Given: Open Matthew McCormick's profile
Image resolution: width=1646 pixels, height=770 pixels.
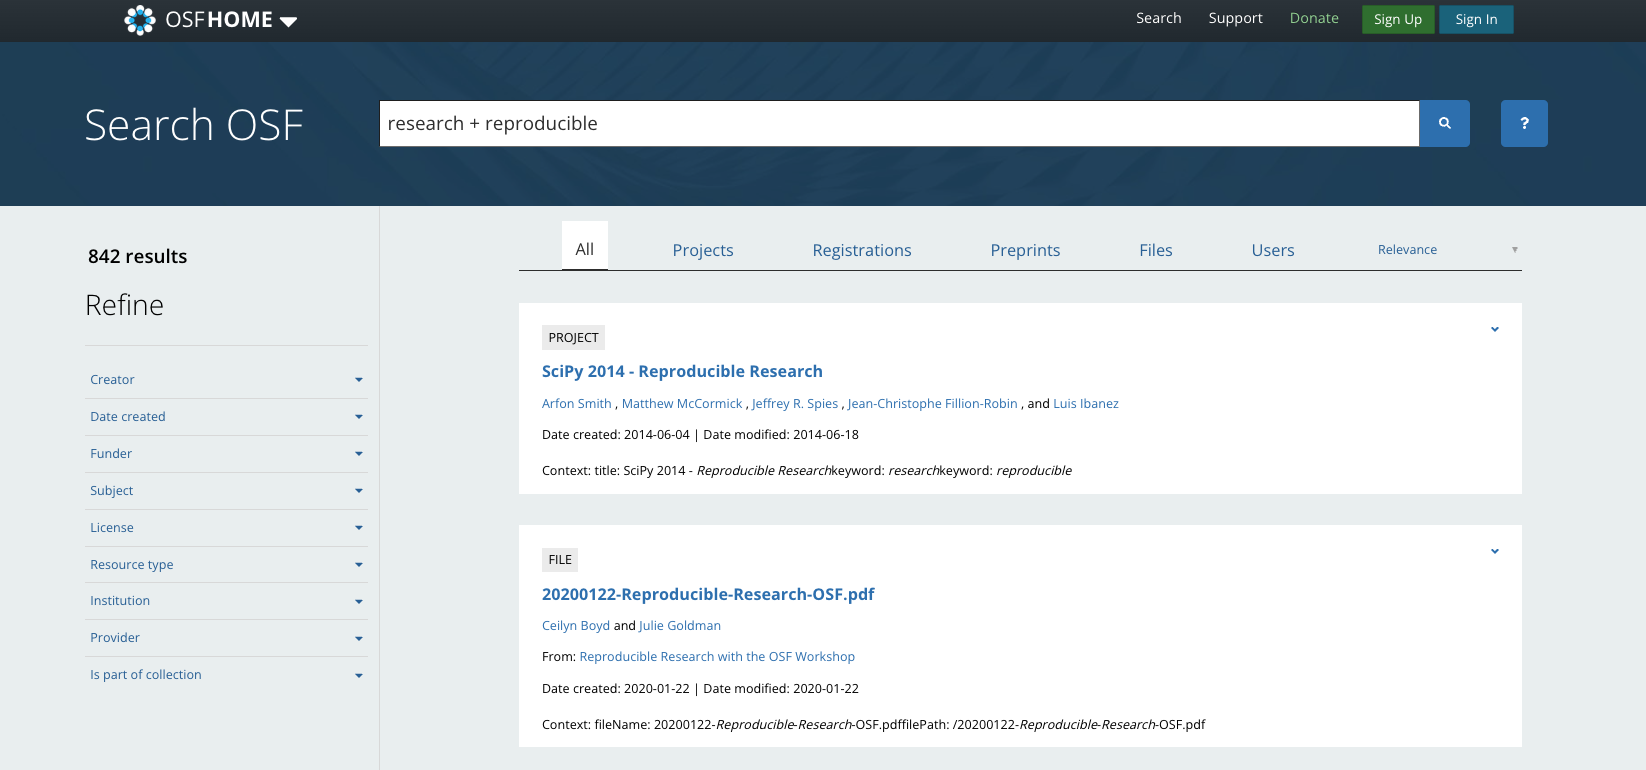Looking at the screenshot, I should coord(682,404).
